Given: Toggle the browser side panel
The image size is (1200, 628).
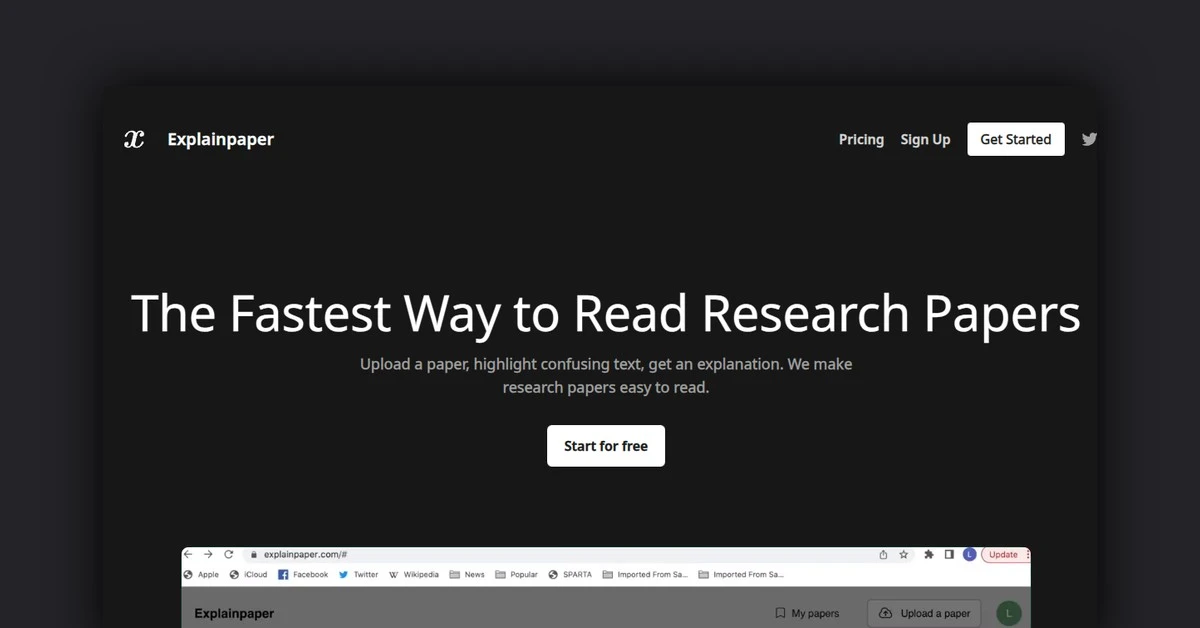Looking at the screenshot, I should [948, 554].
